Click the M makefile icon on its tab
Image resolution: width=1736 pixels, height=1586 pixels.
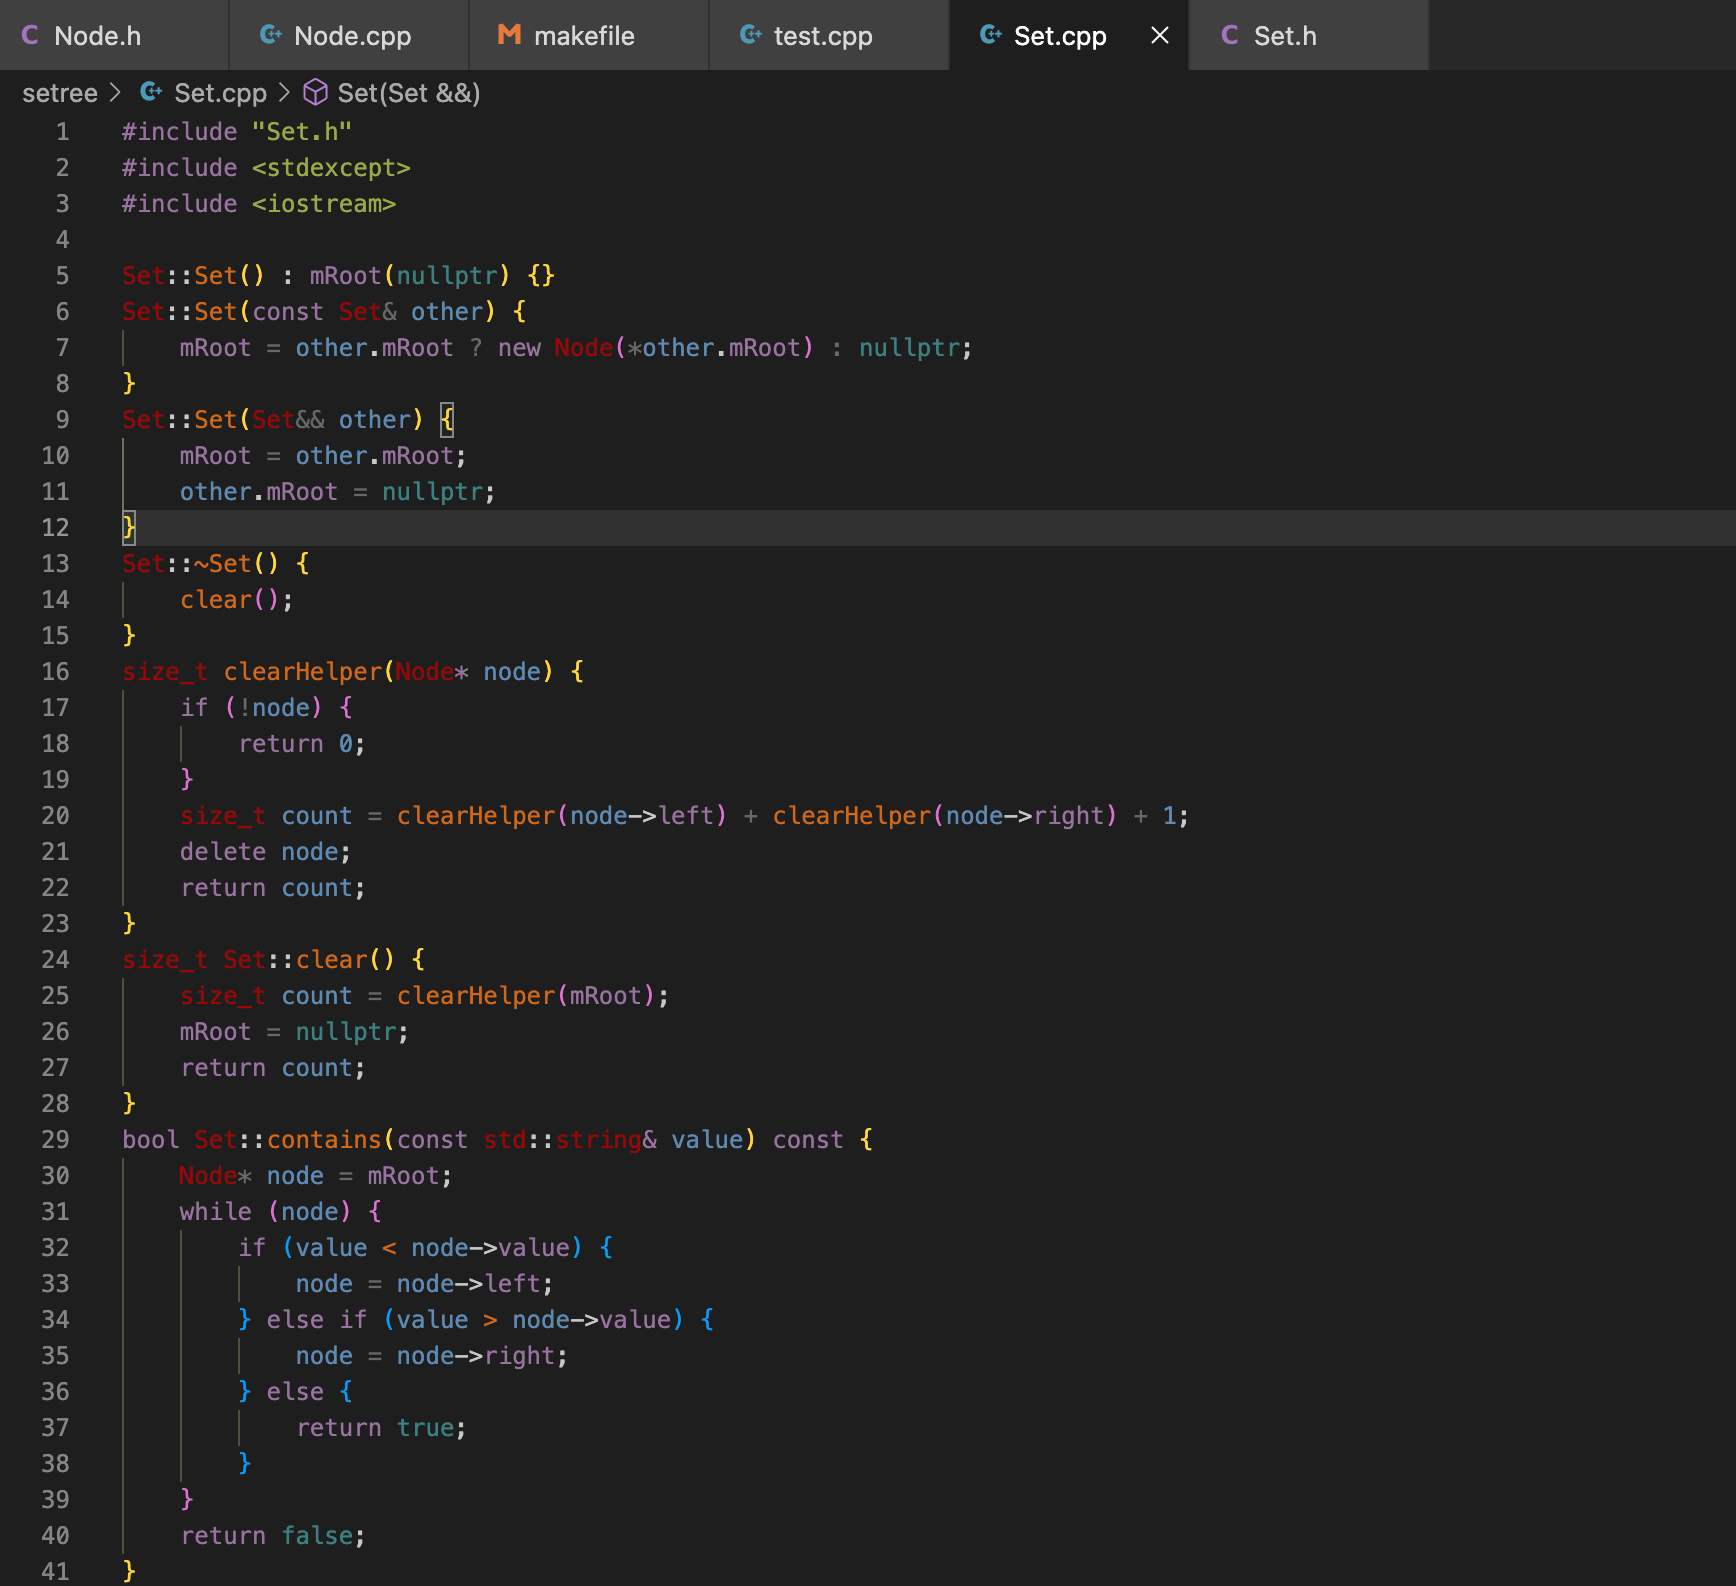[508, 34]
